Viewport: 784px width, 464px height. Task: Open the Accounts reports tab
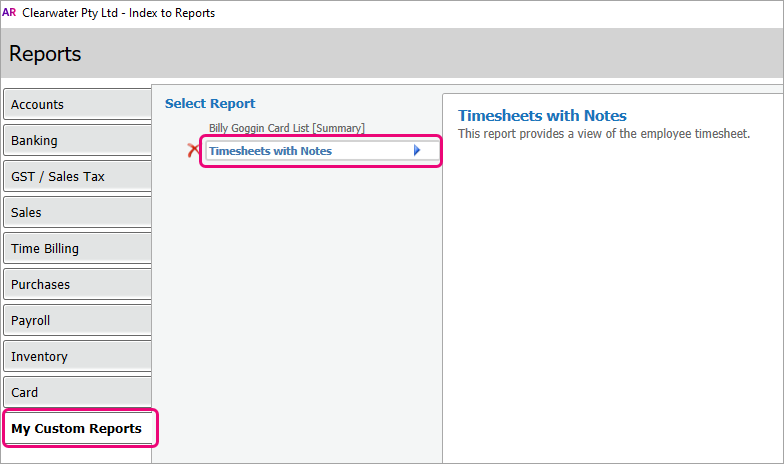tap(78, 104)
